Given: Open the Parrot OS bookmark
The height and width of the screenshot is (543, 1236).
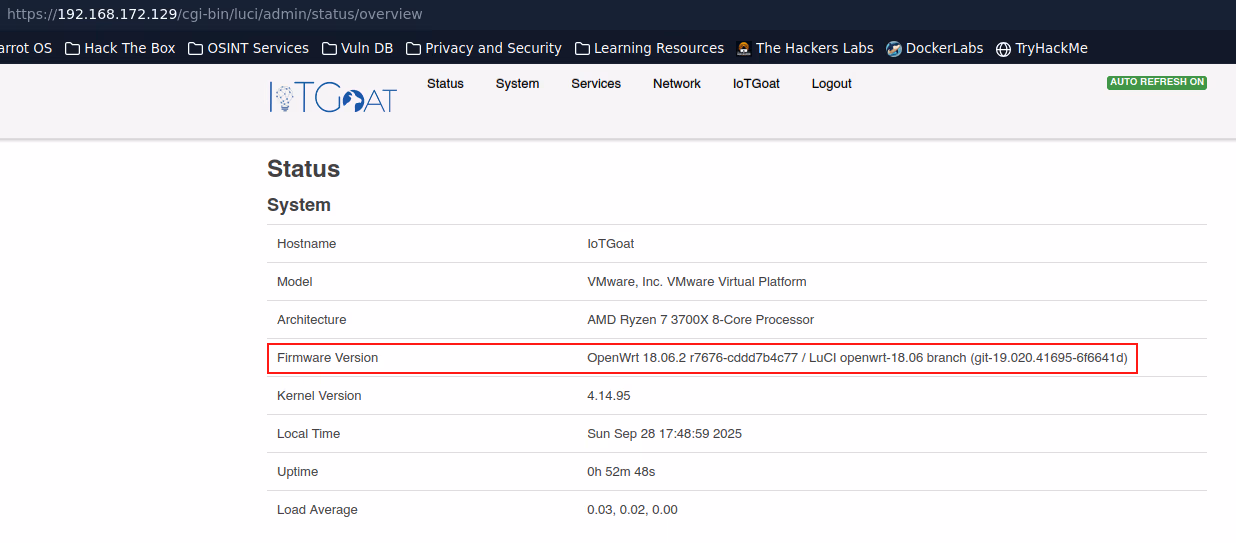Looking at the screenshot, I should (25, 48).
